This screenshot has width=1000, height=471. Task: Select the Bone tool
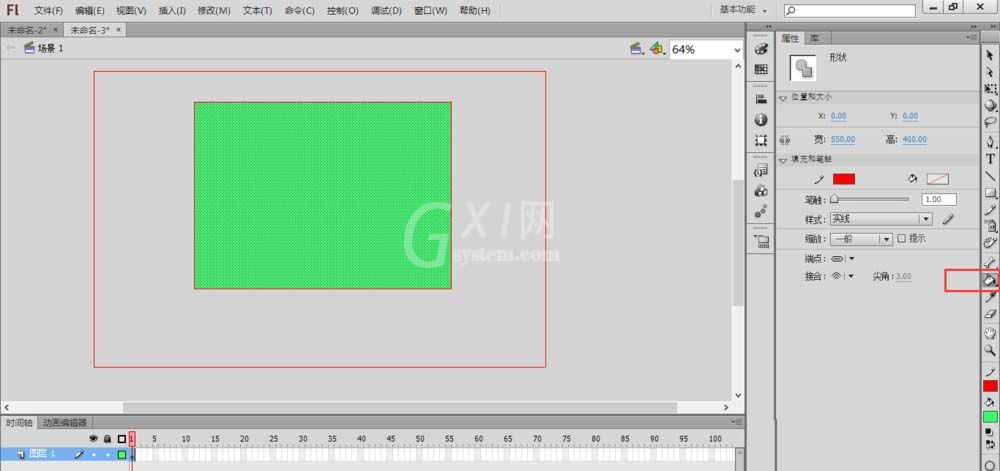(x=990, y=262)
